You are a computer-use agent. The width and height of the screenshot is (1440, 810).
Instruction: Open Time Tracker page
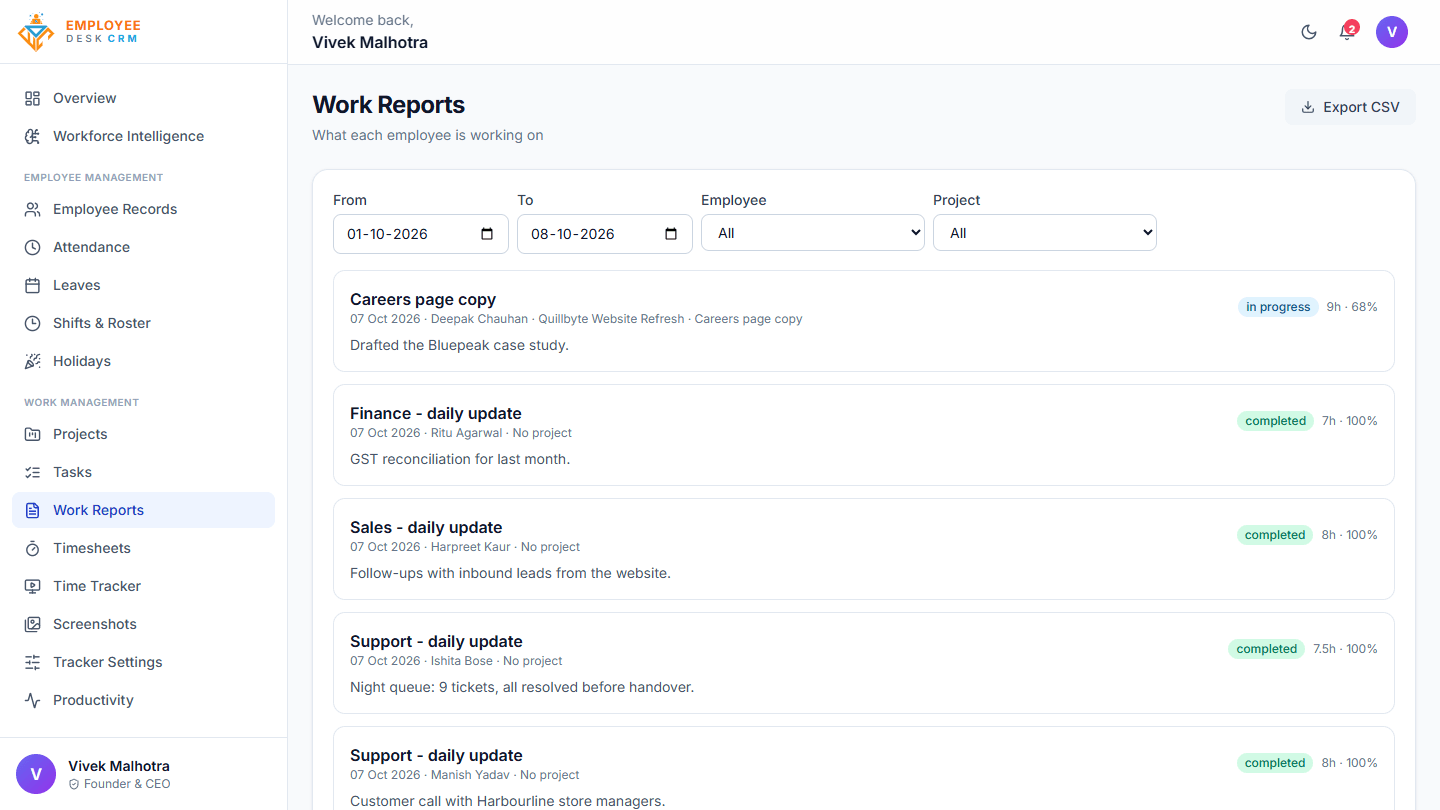tap(143, 586)
